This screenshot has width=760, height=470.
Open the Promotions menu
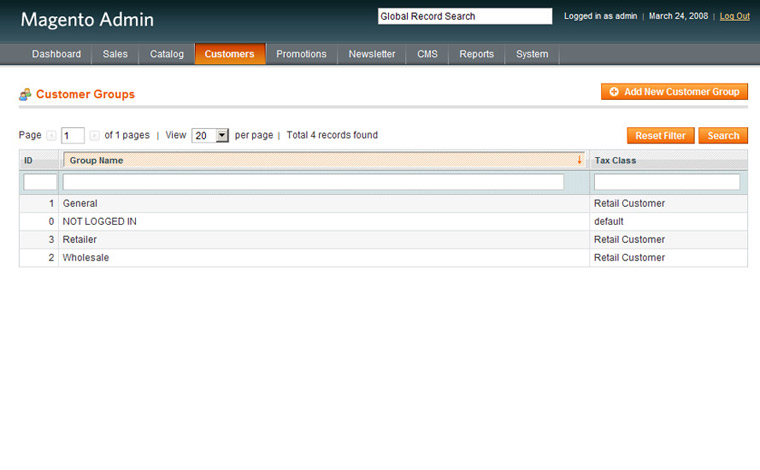coord(301,54)
